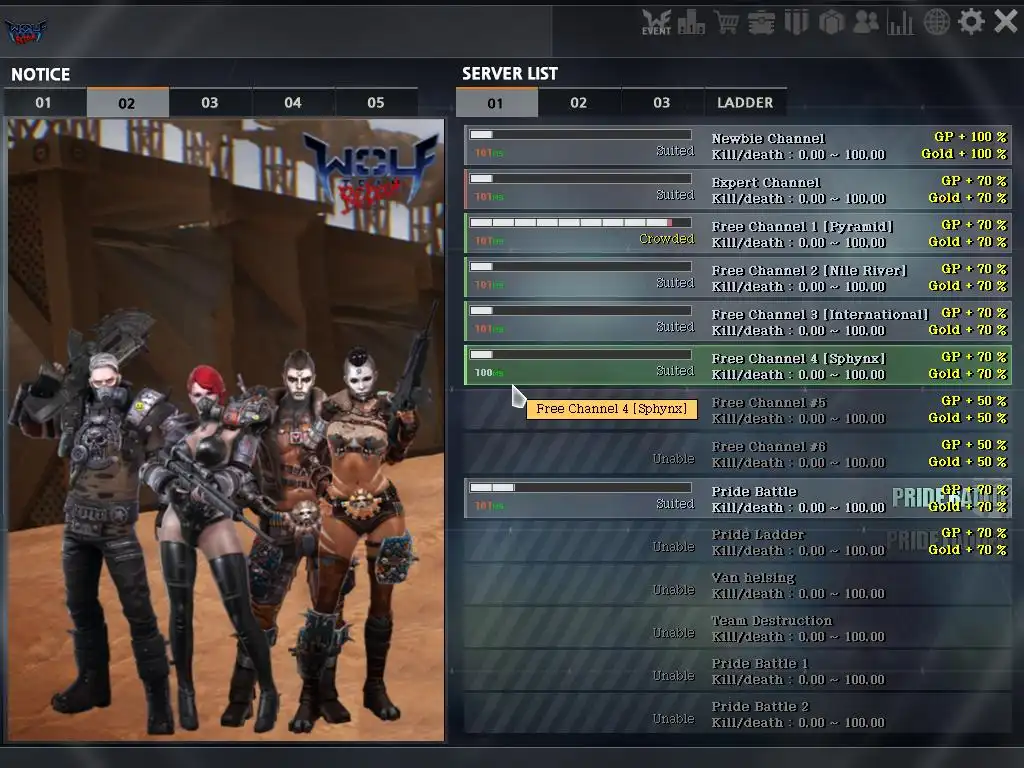Click the Free Channel #5 row
The image size is (1024, 768).
coord(738,409)
